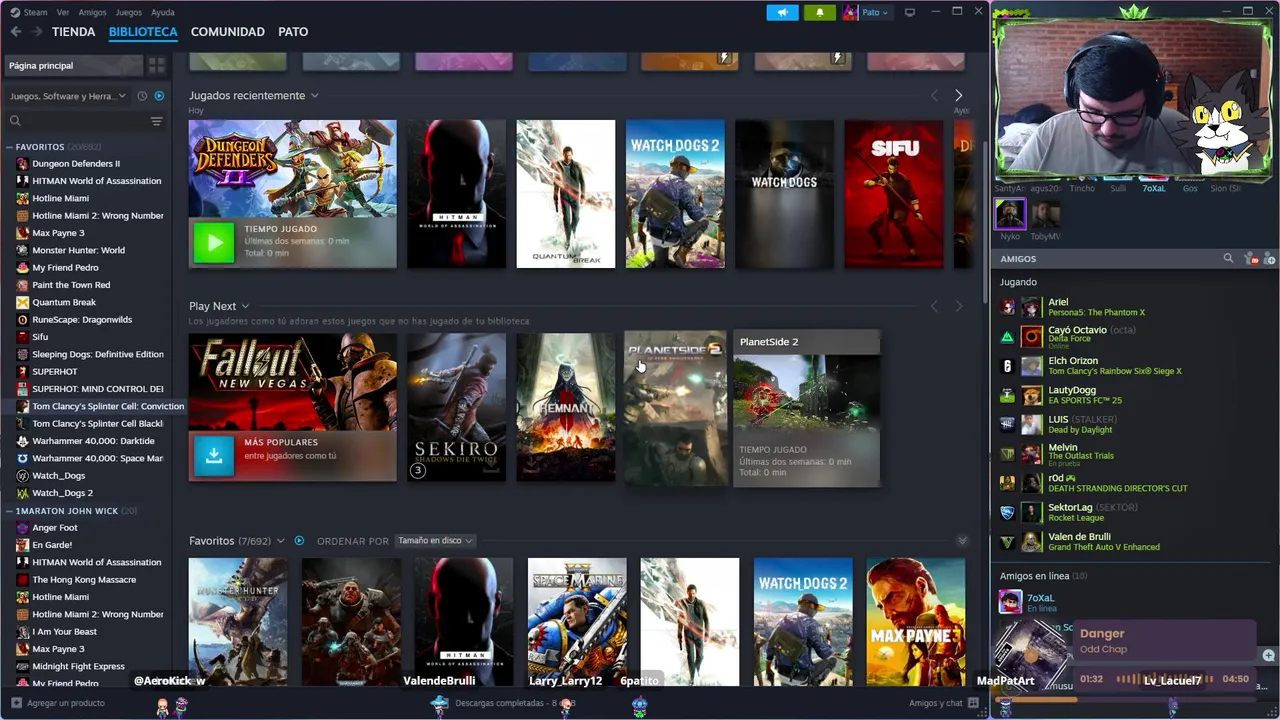Screen dimensions: 1280x720
Task: Click Página principal button
Action: pos(74,65)
